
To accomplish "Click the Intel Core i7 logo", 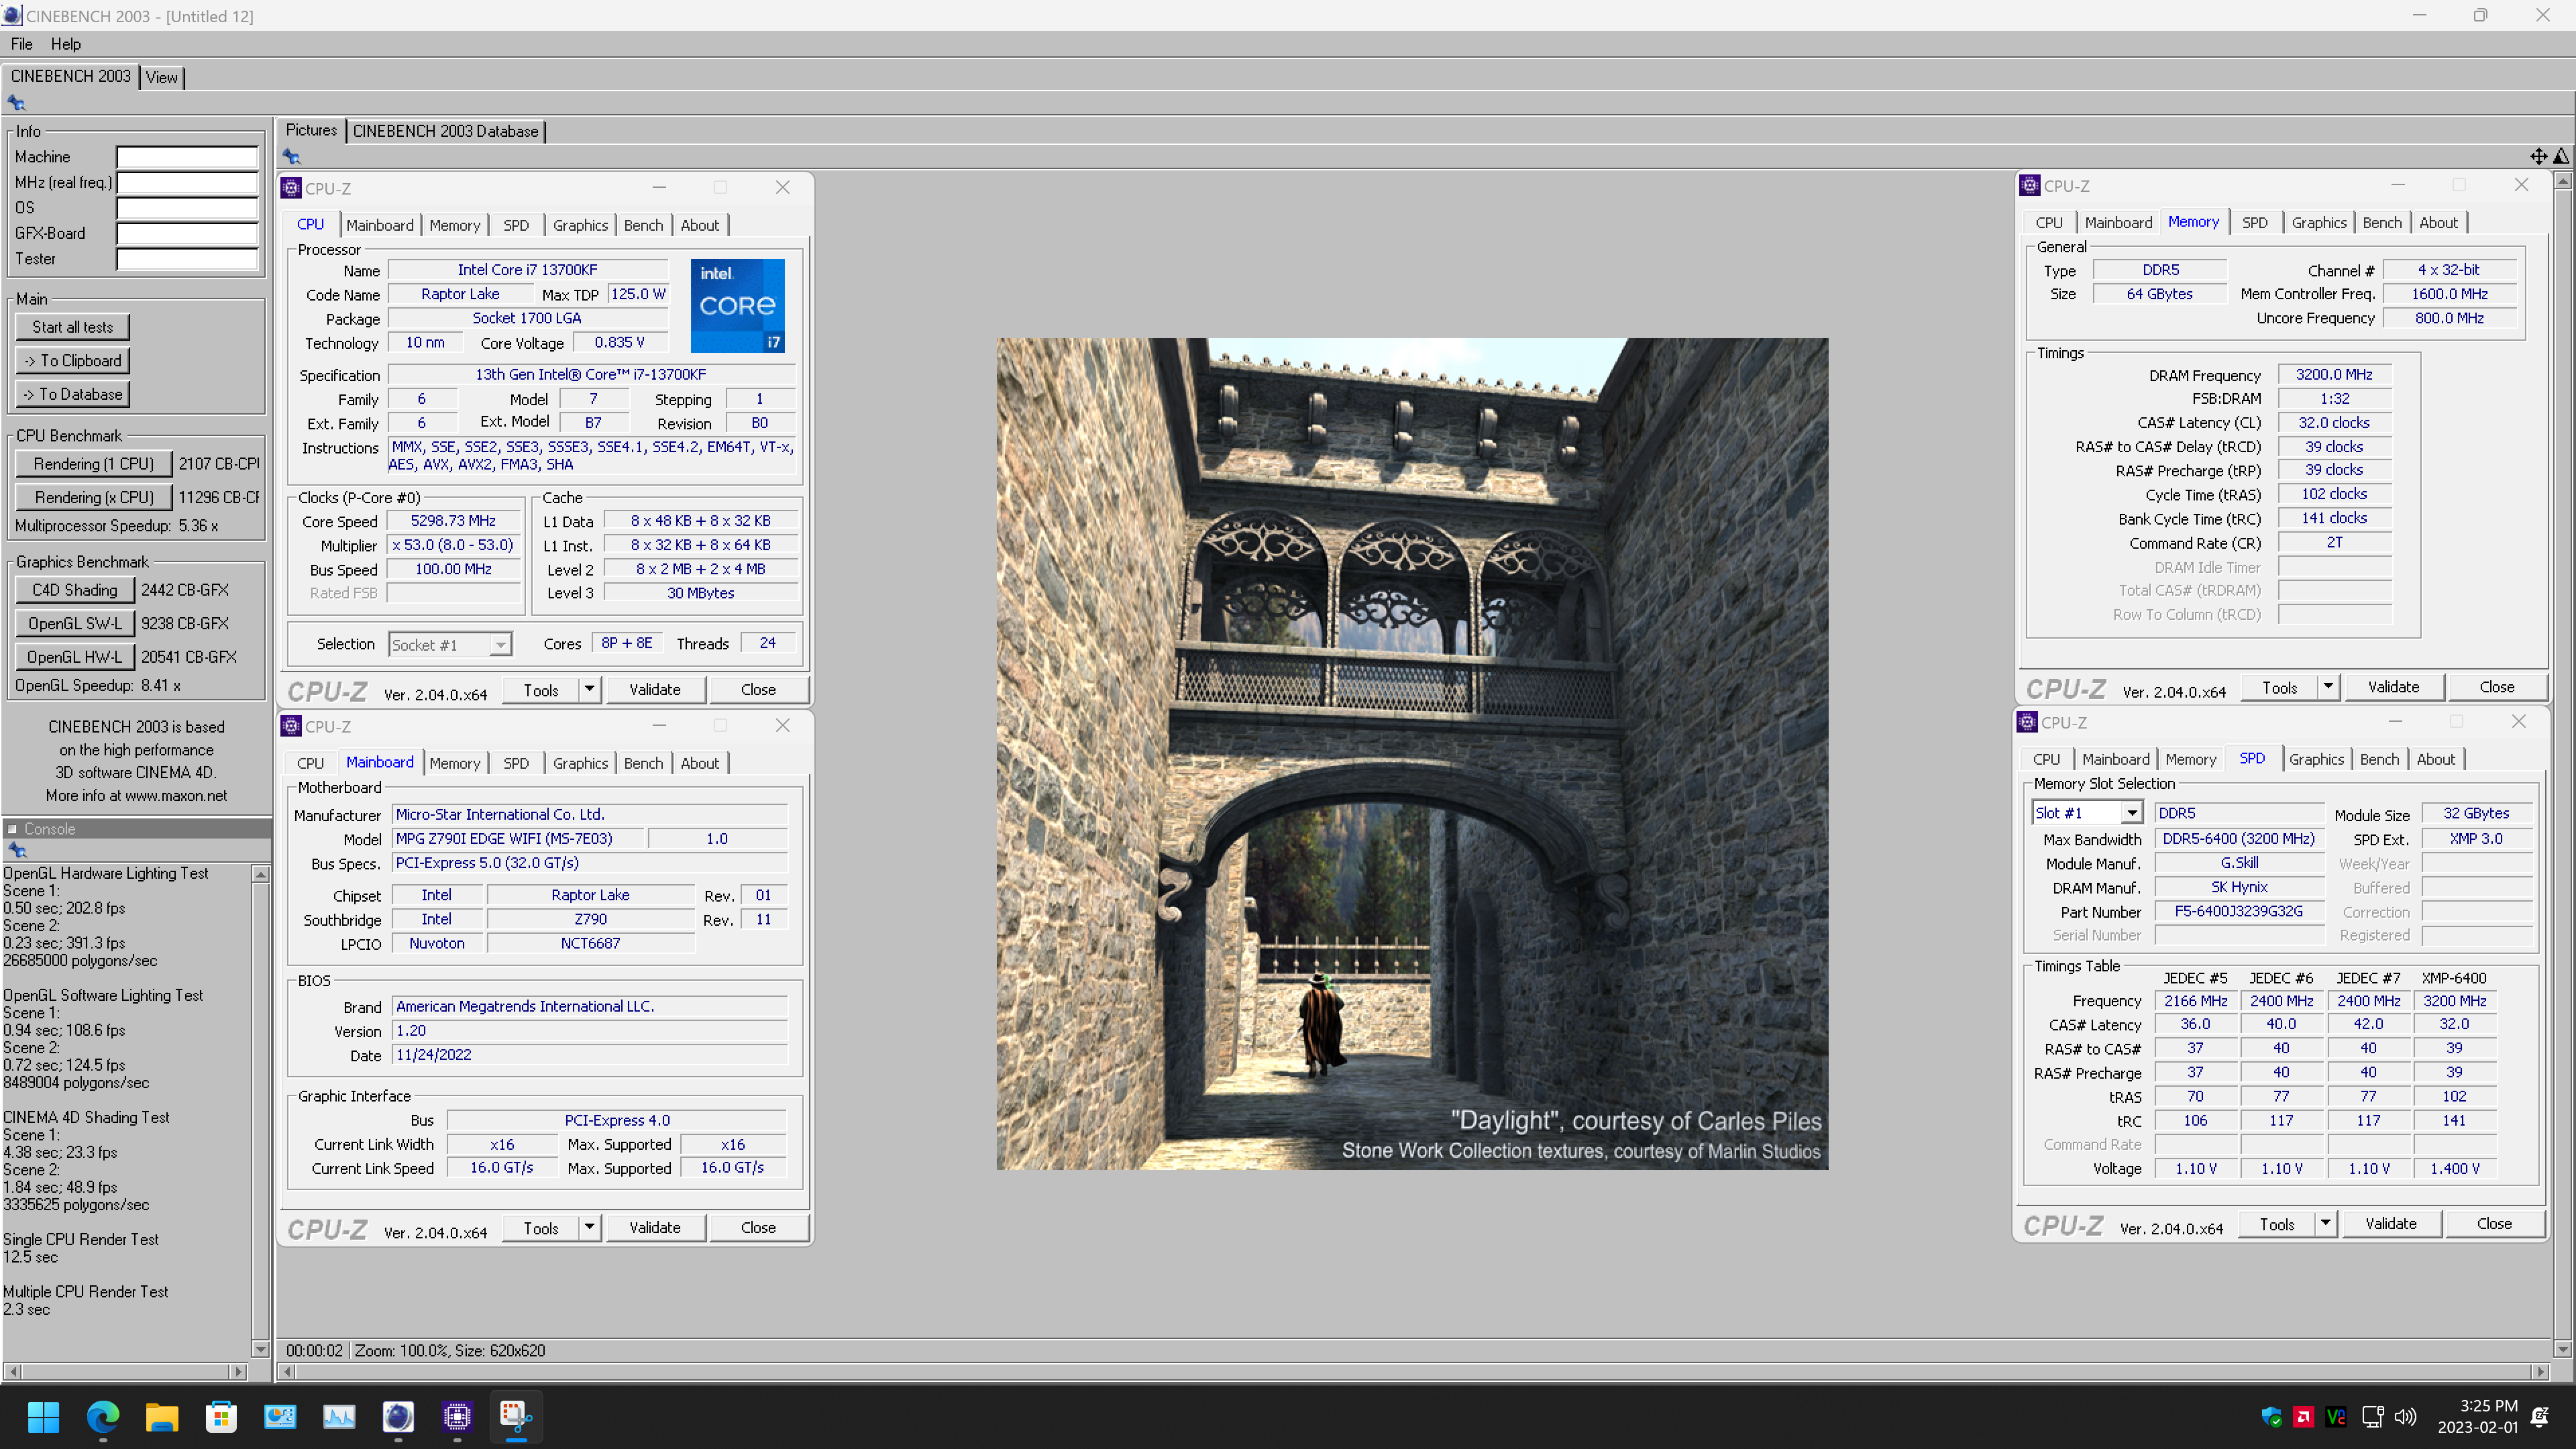I will coord(737,305).
